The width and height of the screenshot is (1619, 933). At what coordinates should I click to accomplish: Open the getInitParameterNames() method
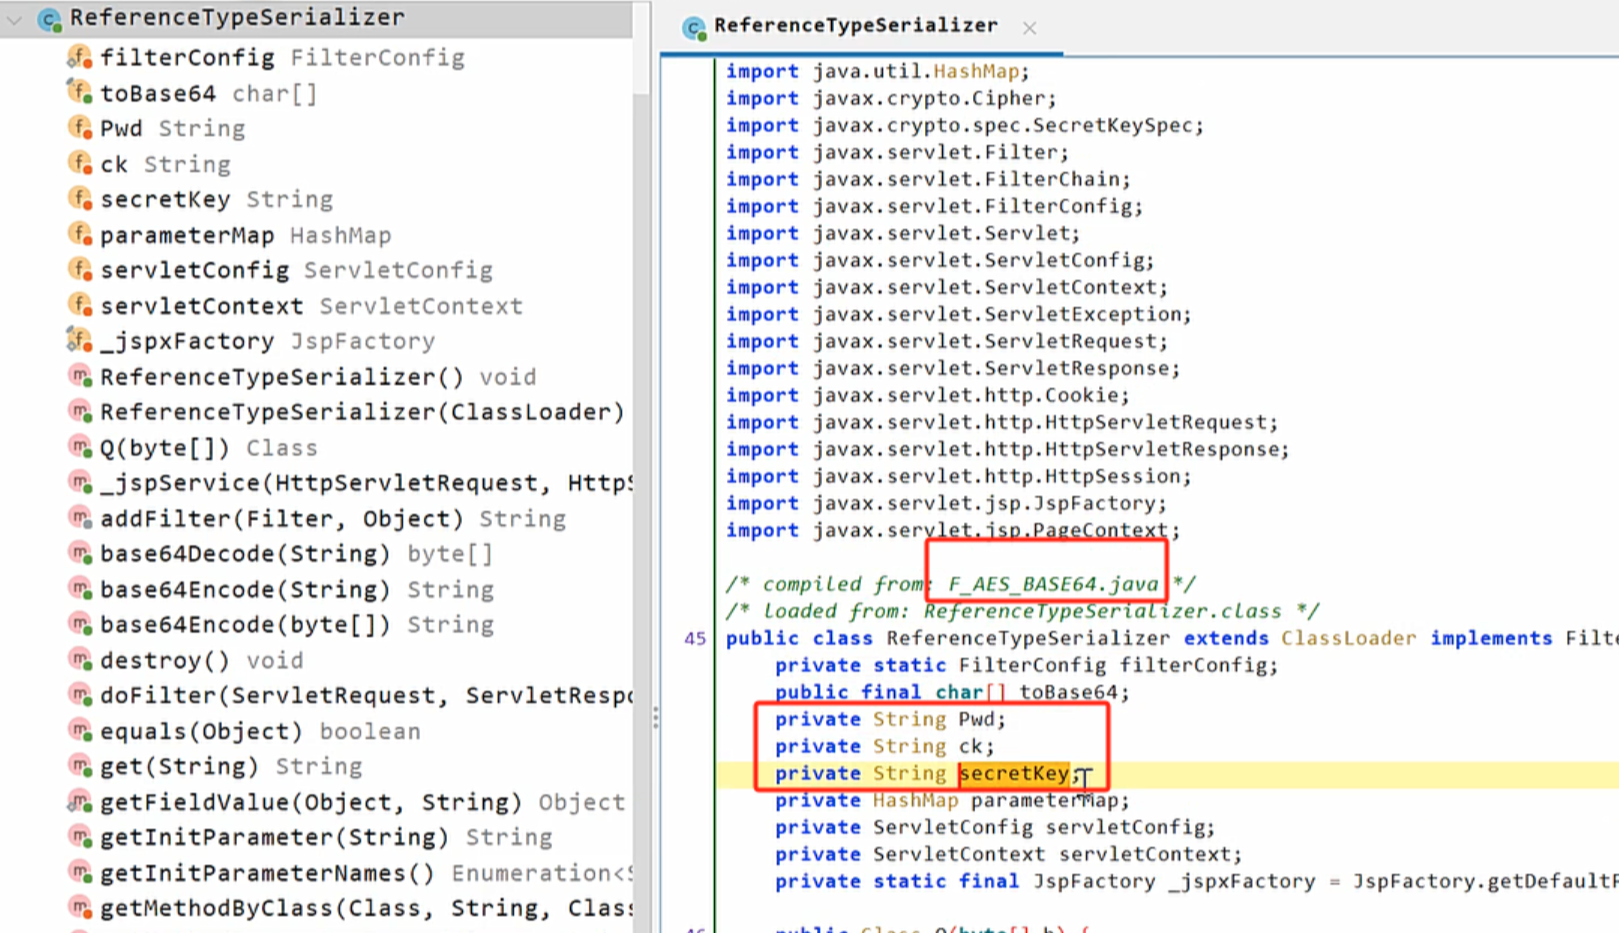pos(366,873)
